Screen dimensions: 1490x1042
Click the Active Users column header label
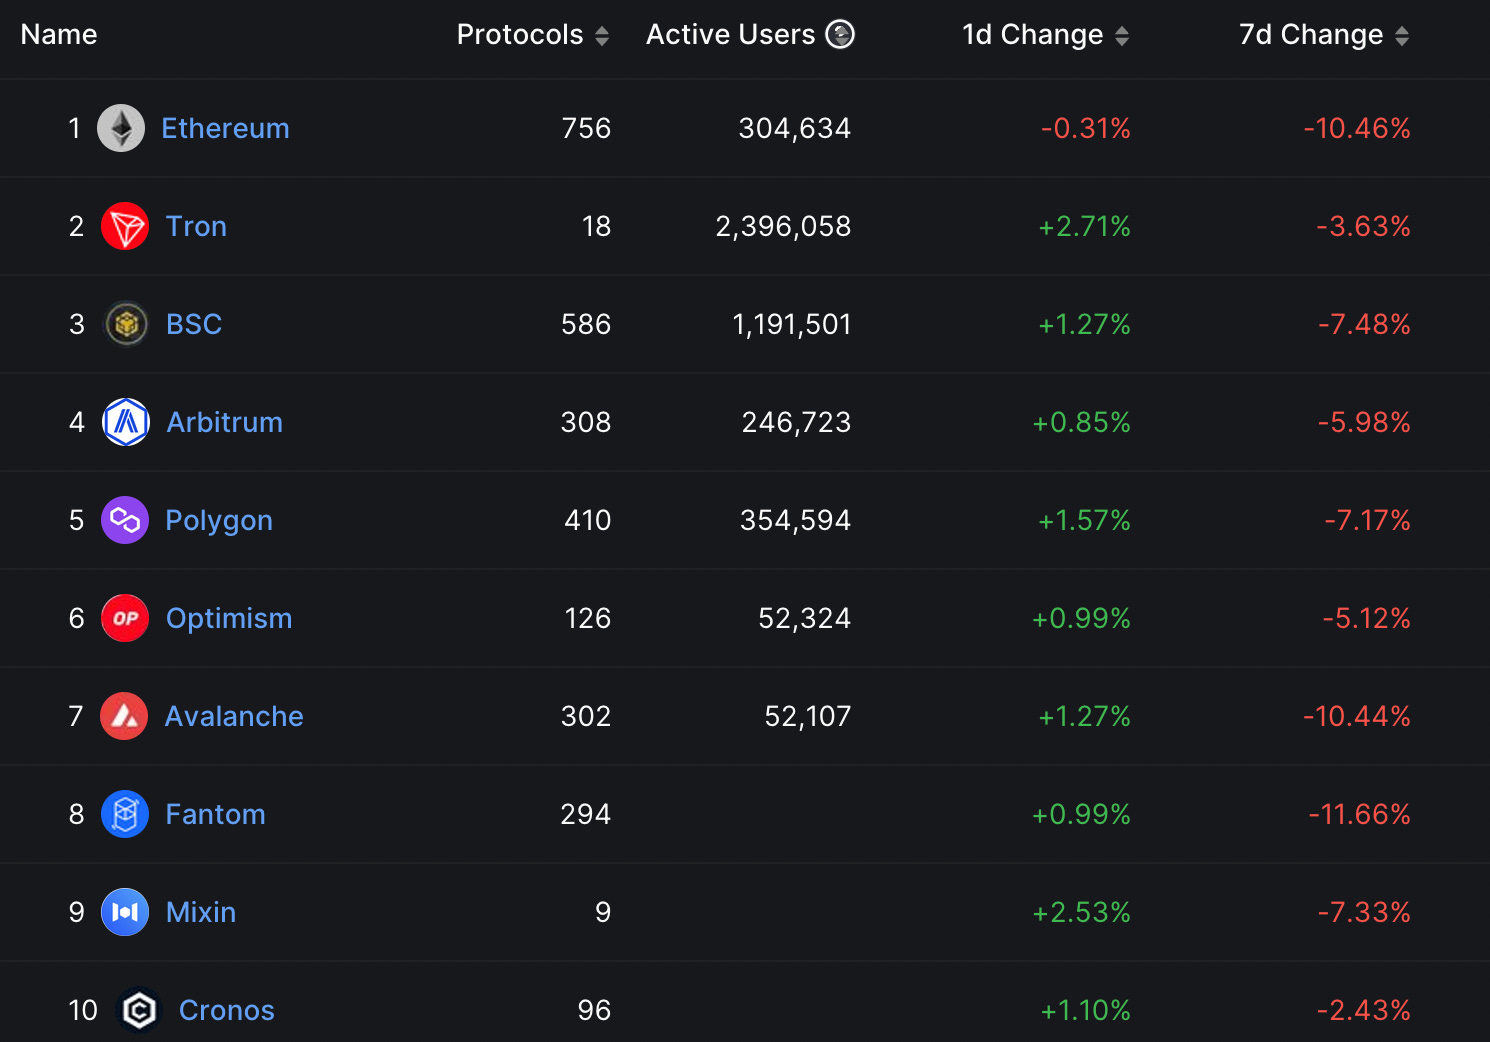coord(731,34)
